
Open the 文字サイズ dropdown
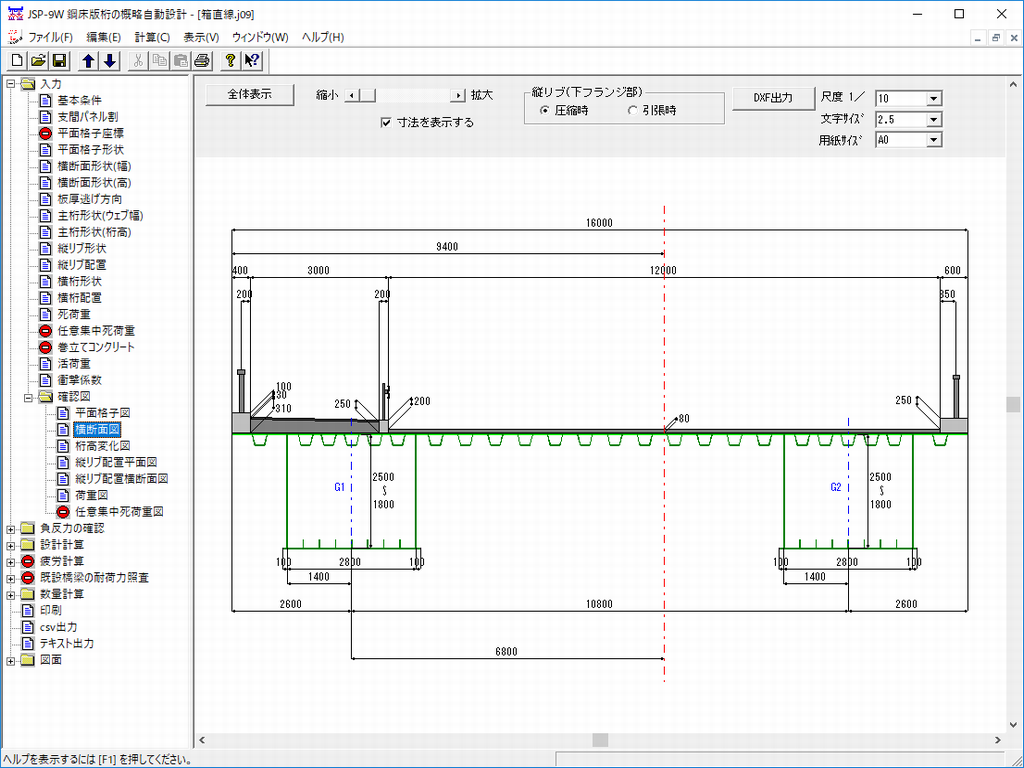[933, 119]
